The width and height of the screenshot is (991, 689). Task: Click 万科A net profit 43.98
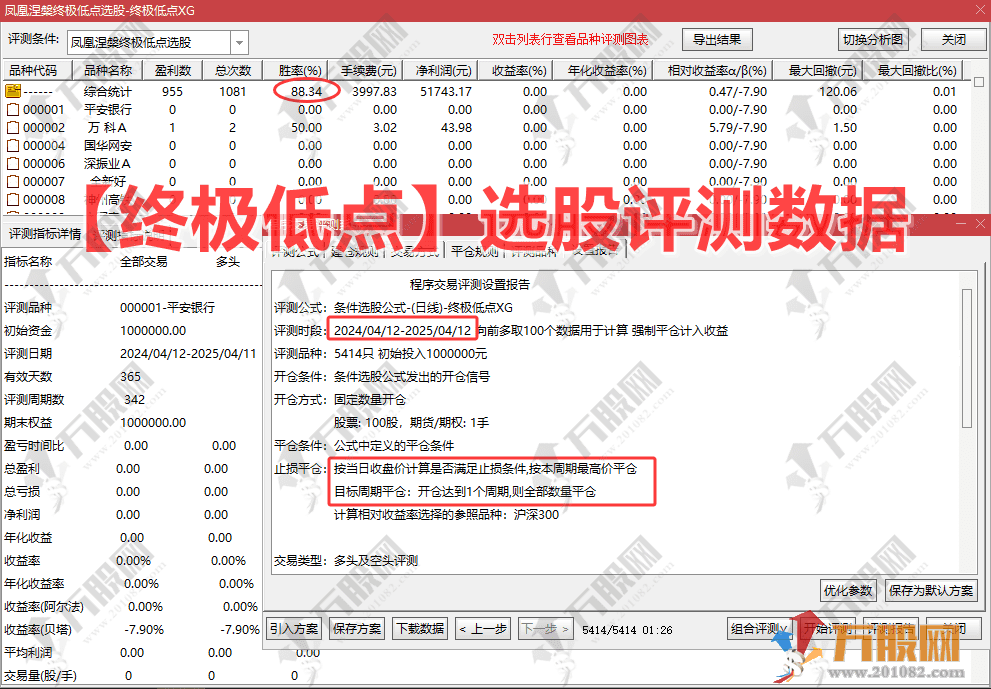(456, 128)
